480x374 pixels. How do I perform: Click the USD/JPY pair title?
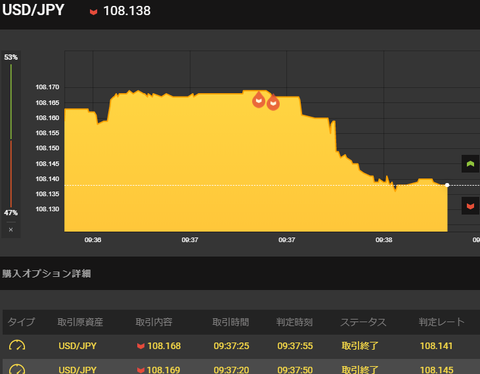(x=33, y=10)
